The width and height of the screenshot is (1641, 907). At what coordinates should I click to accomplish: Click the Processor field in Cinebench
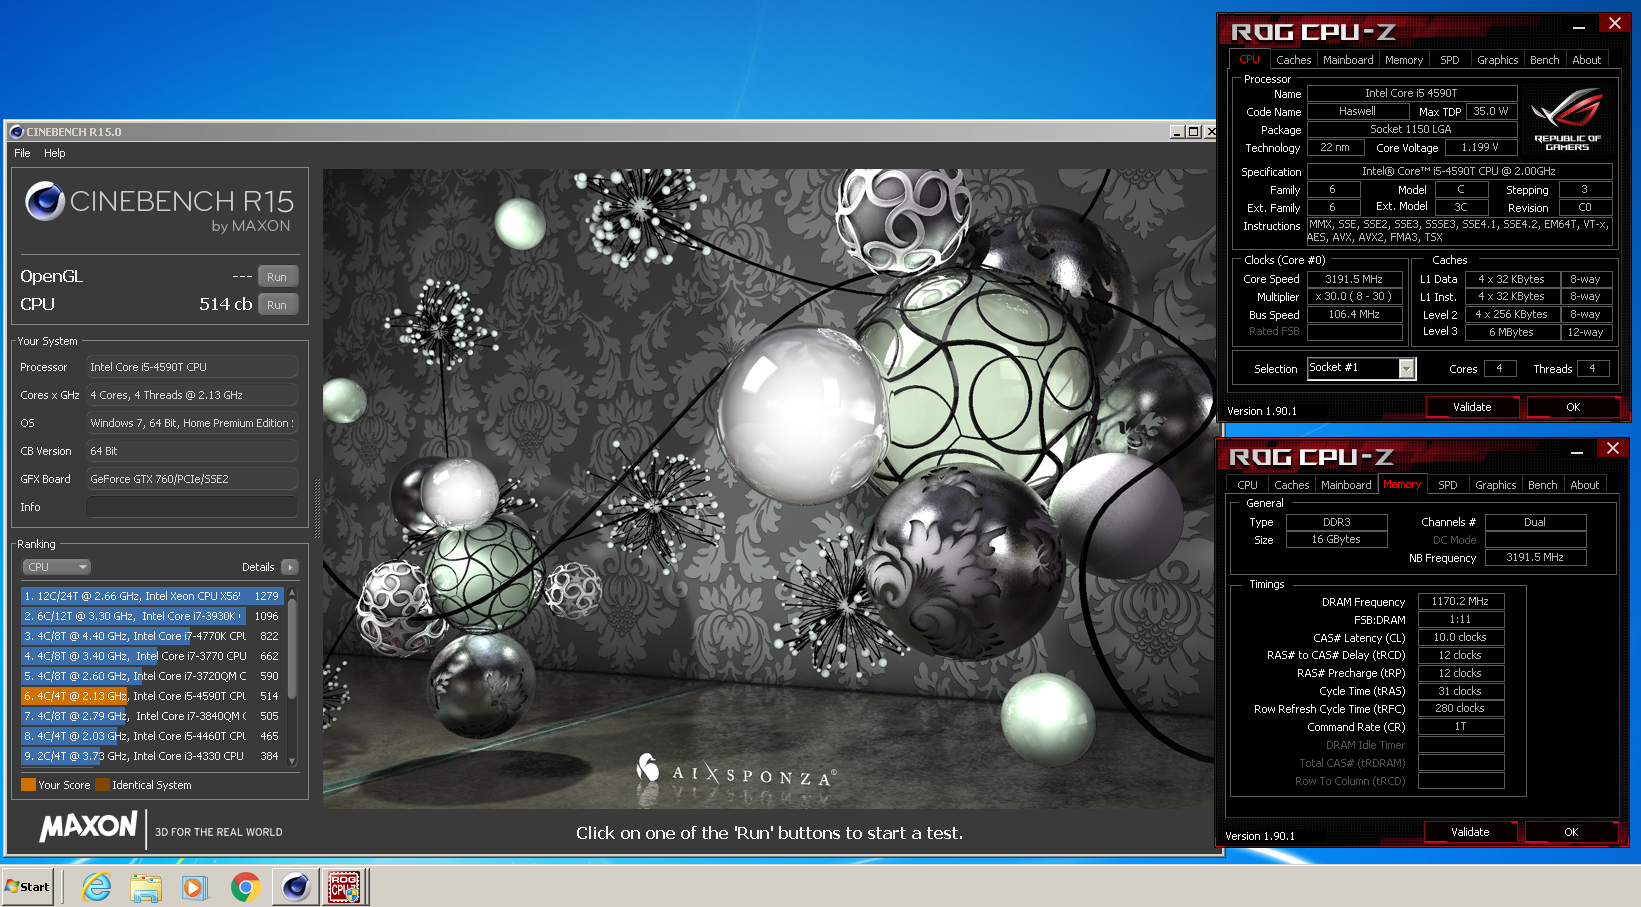[192, 367]
